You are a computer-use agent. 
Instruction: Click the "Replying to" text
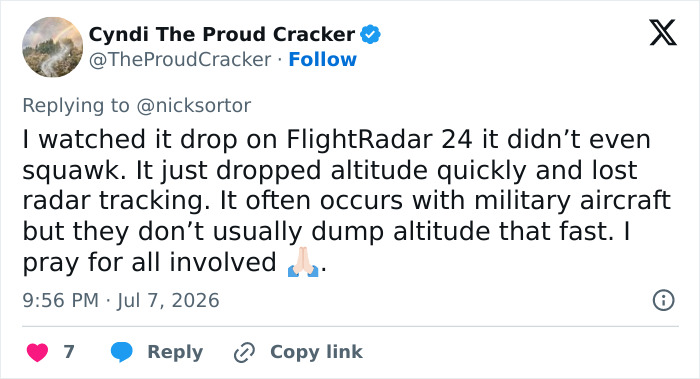[76, 106]
